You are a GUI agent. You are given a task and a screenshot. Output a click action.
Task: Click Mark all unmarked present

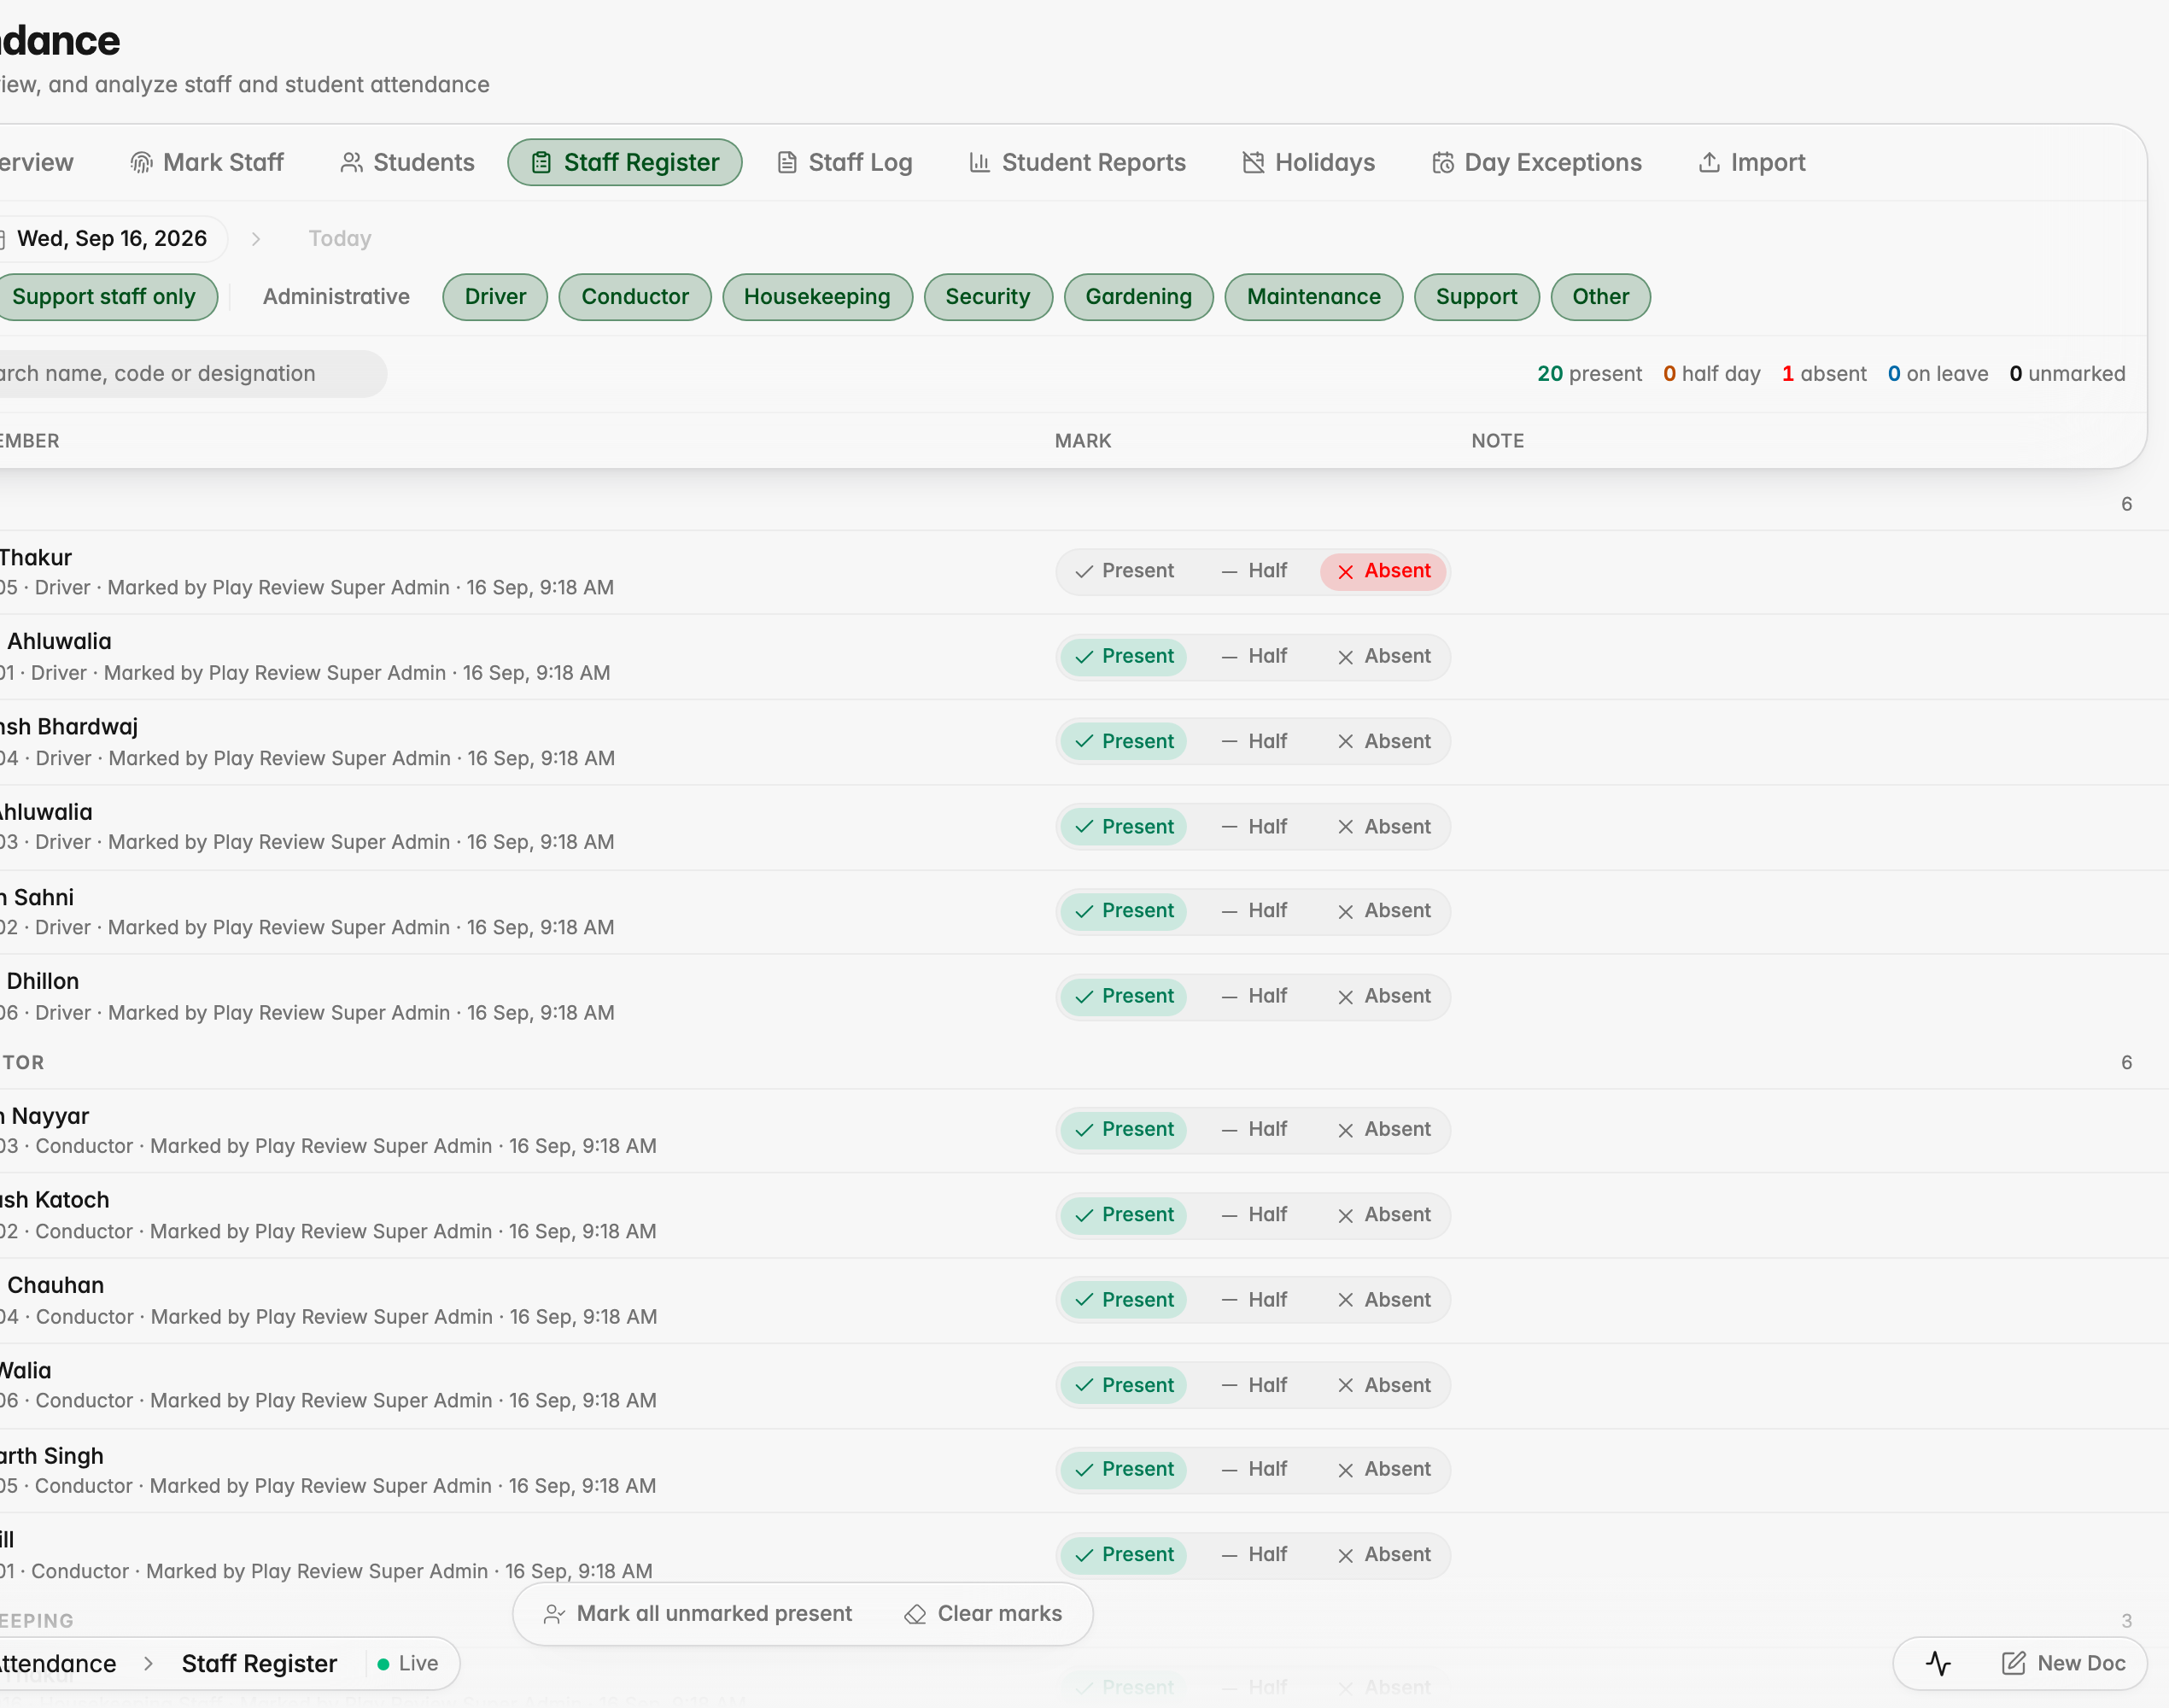[x=697, y=1613]
